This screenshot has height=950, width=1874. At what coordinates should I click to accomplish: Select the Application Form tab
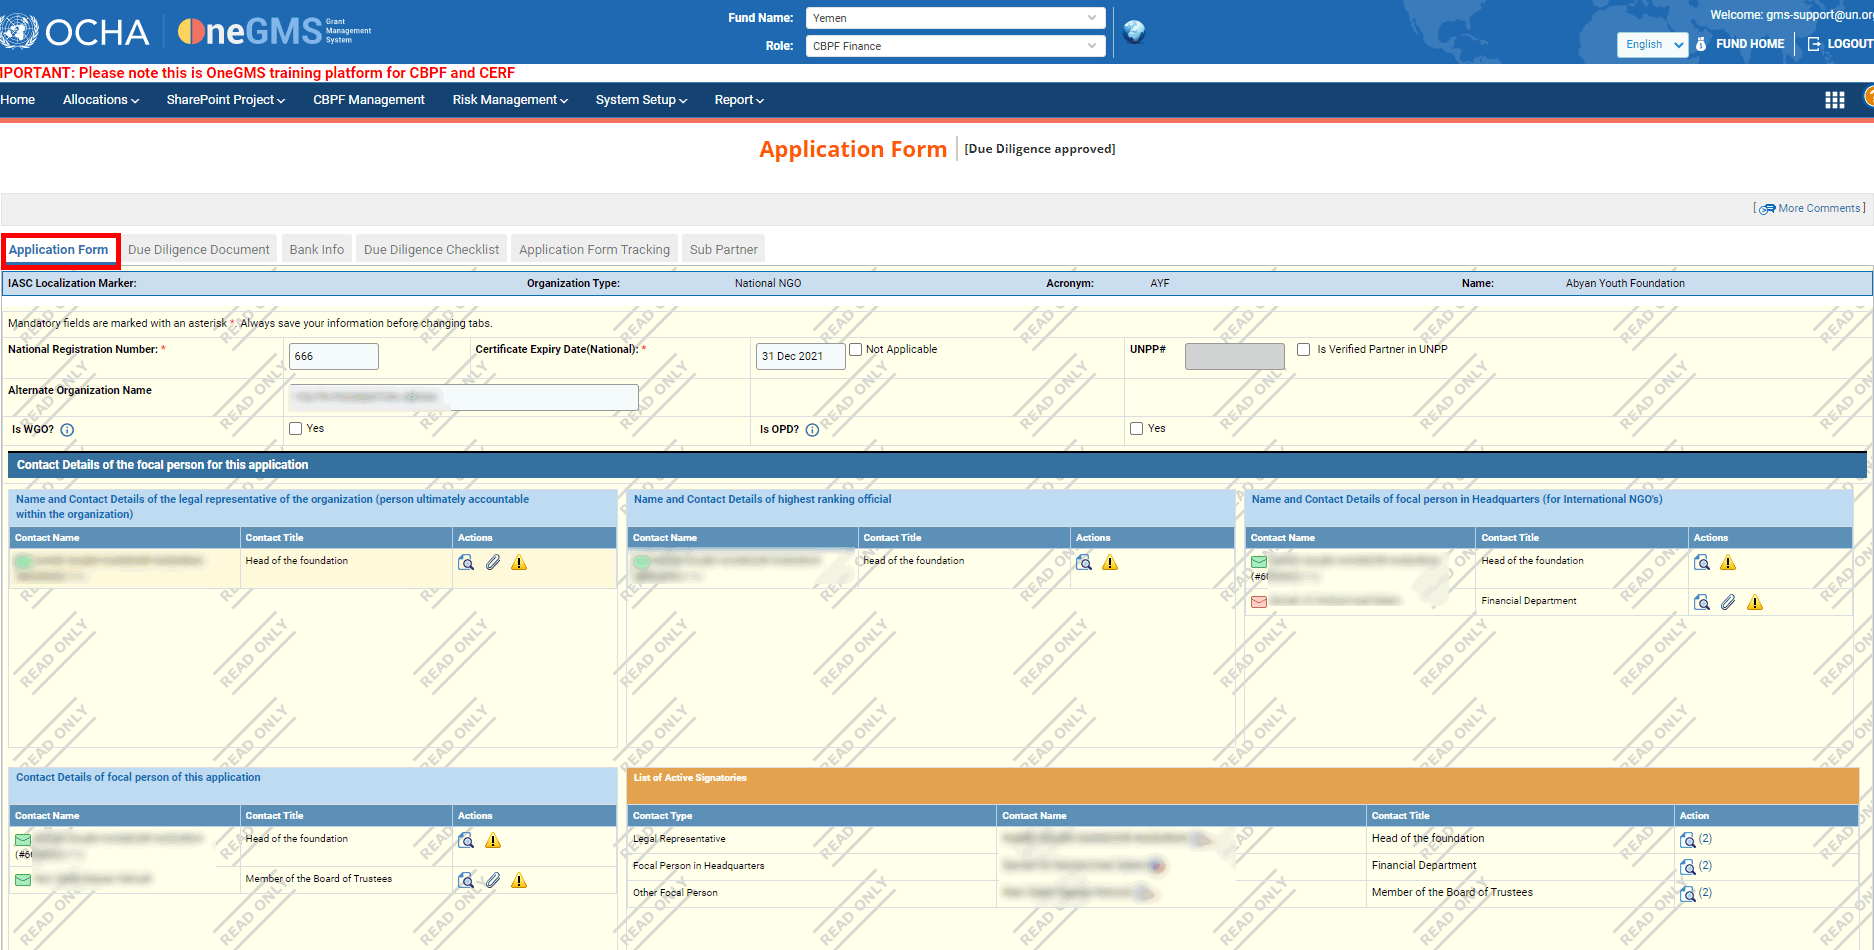tap(59, 250)
